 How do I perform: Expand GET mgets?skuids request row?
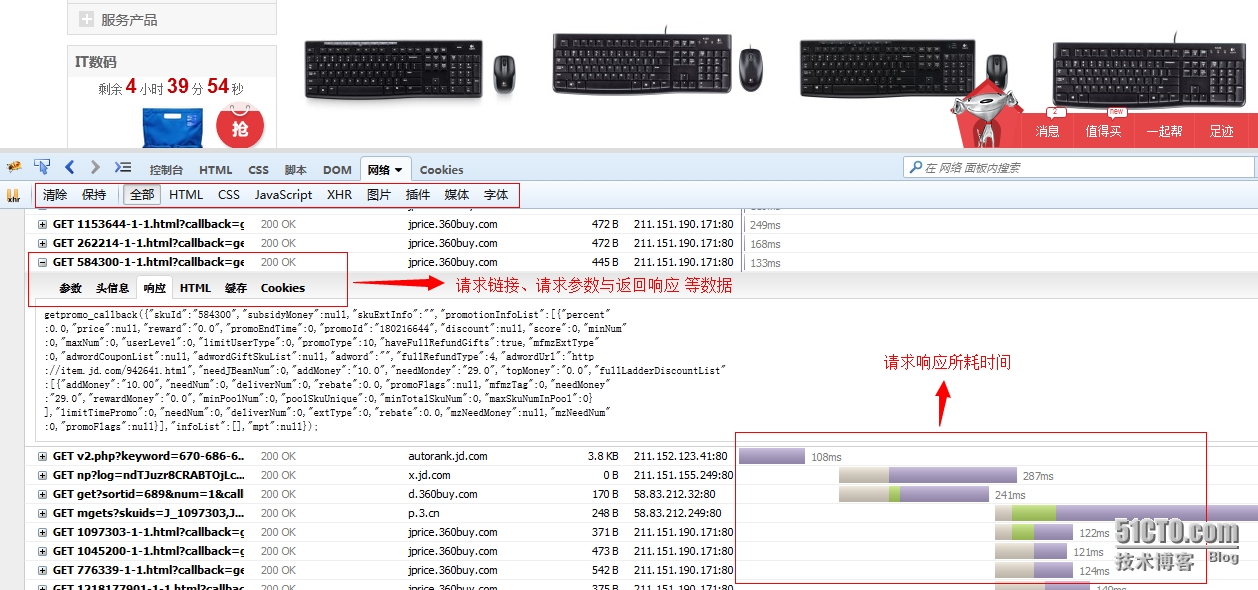click(x=42, y=513)
